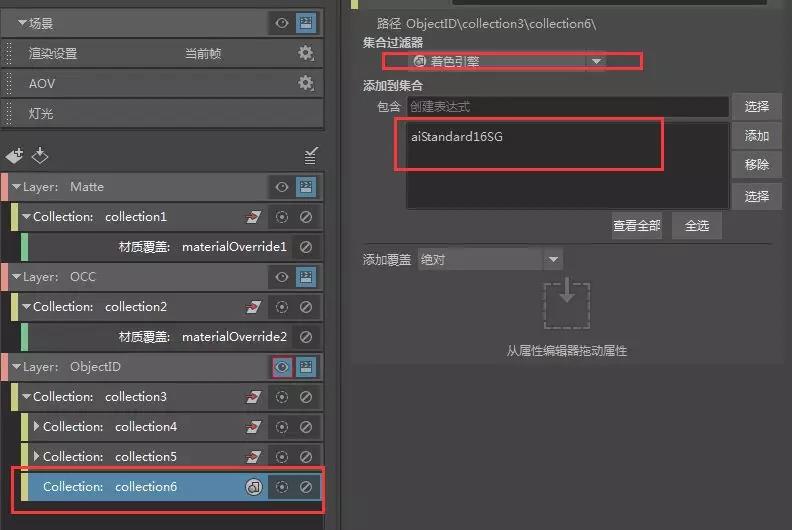
Task: Toggle ObjectID layer renderable clapper icon
Action: [x=306, y=367]
